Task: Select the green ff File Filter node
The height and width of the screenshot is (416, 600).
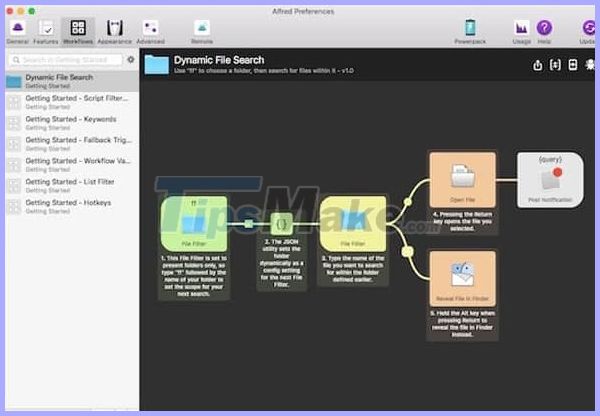Action: 194,223
